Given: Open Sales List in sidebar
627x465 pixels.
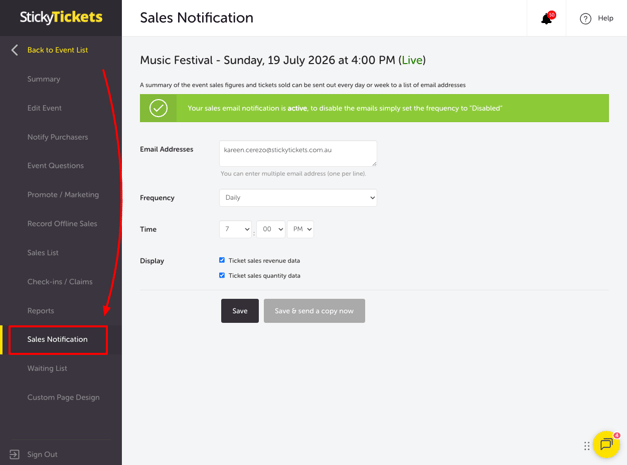Looking at the screenshot, I should 43,253.
